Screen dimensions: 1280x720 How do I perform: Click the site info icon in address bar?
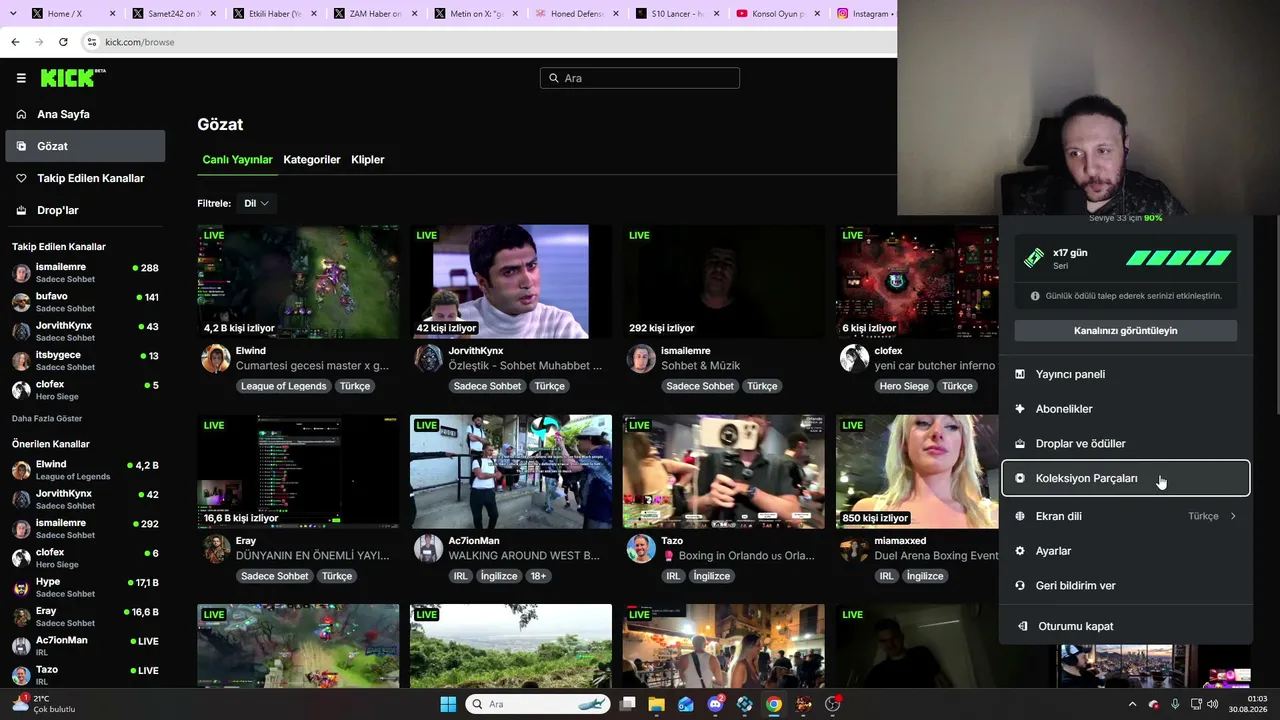(91, 42)
